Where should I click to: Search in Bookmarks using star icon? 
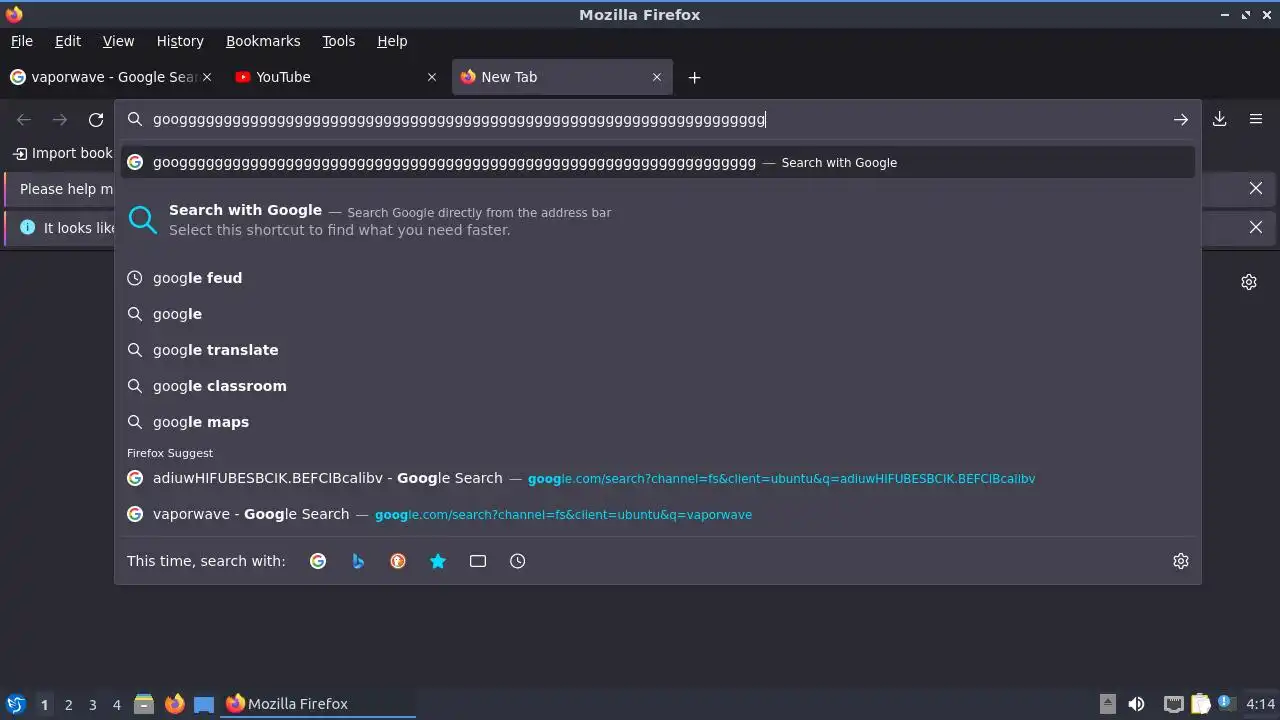438,561
